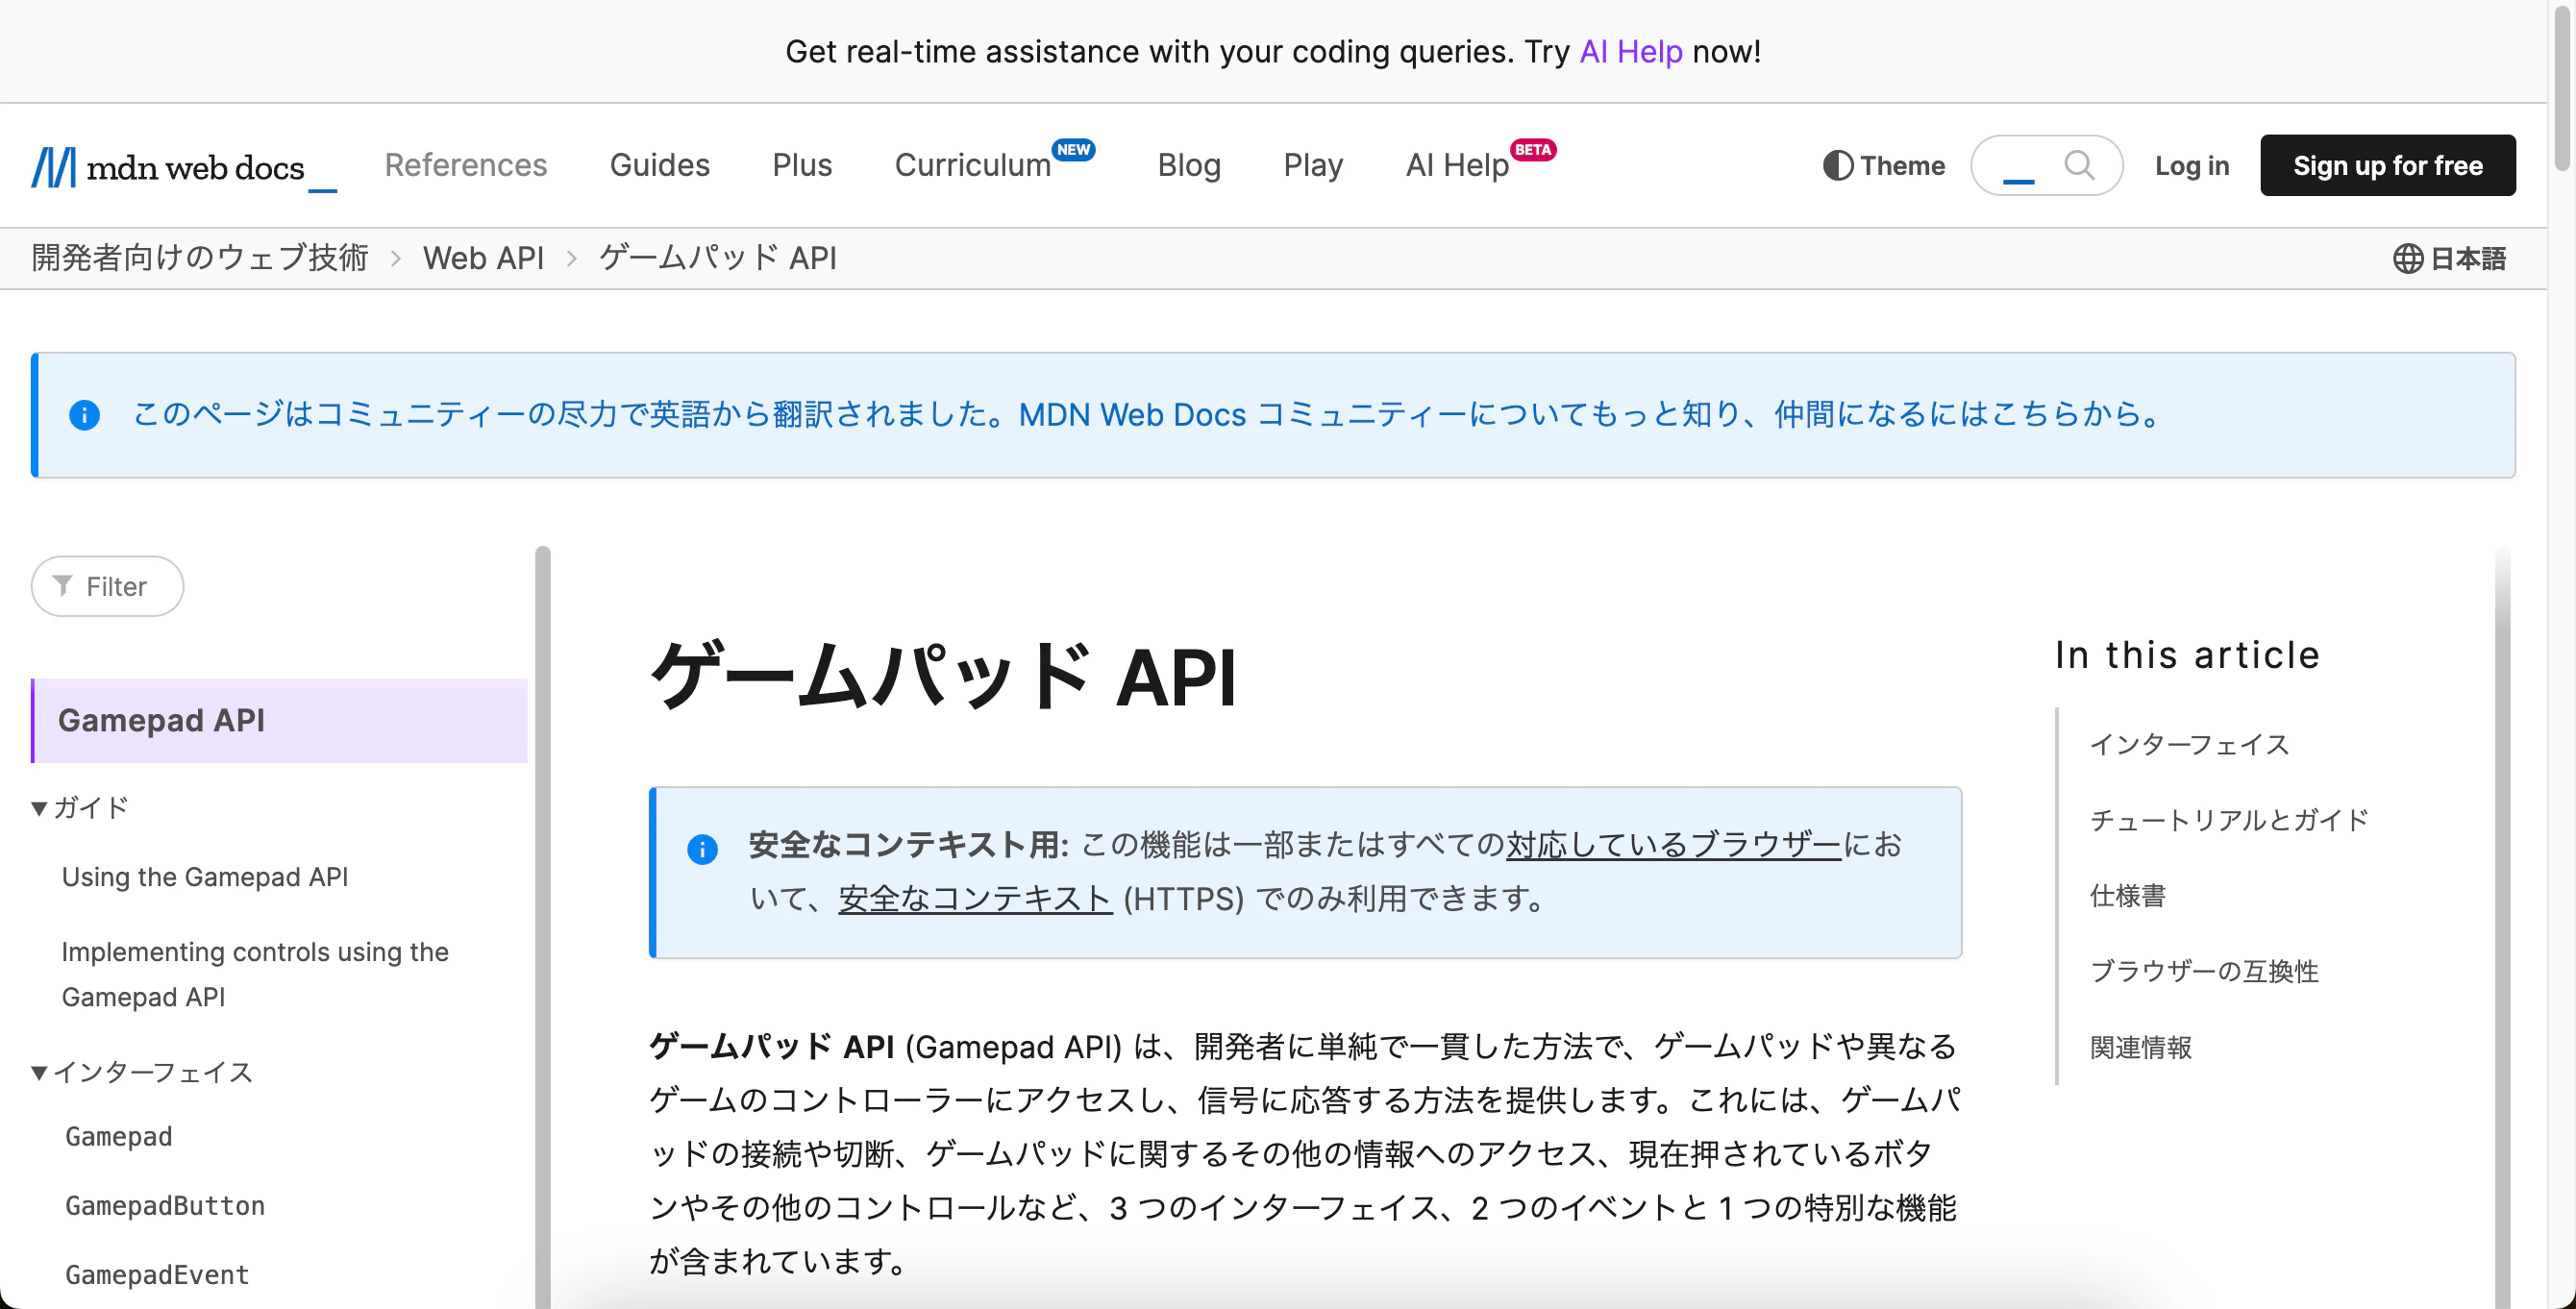
Task: Open the 対応しているブラウザー link
Action: click(x=1673, y=845)
